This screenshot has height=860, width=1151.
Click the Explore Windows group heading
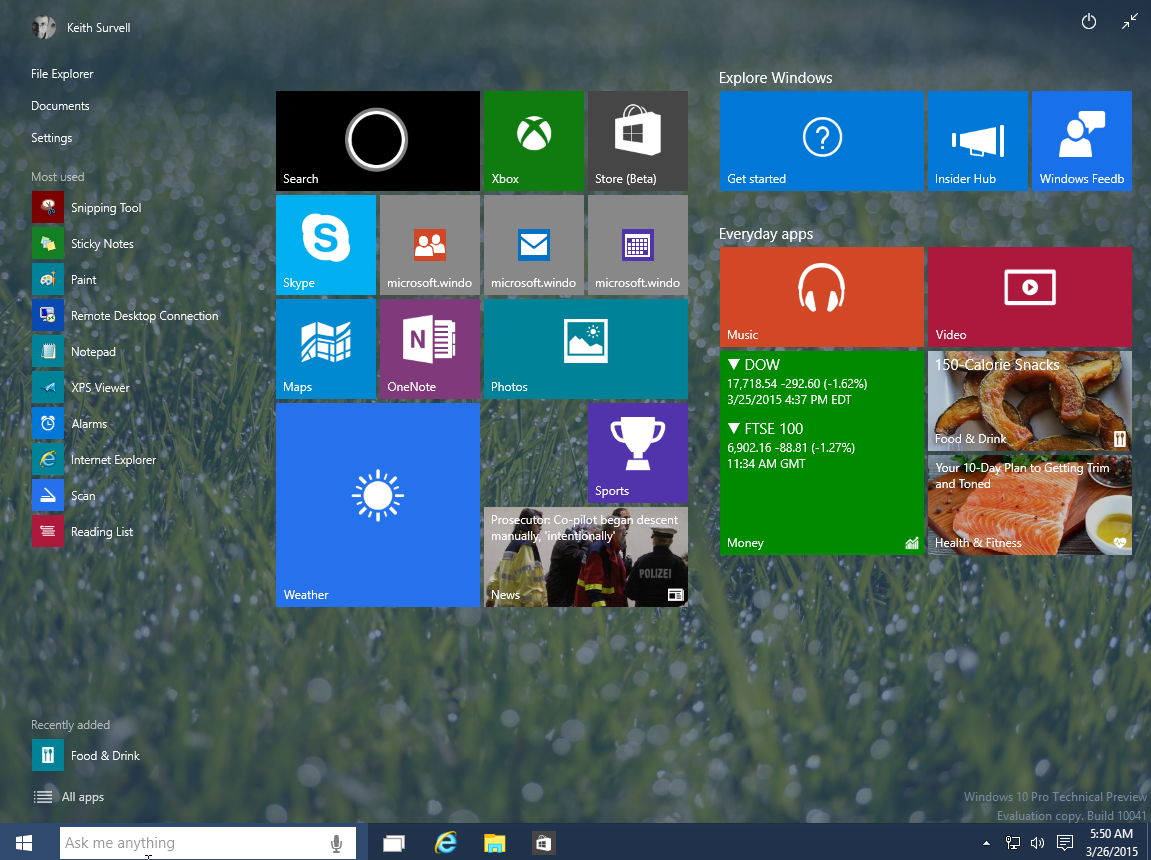775,78
